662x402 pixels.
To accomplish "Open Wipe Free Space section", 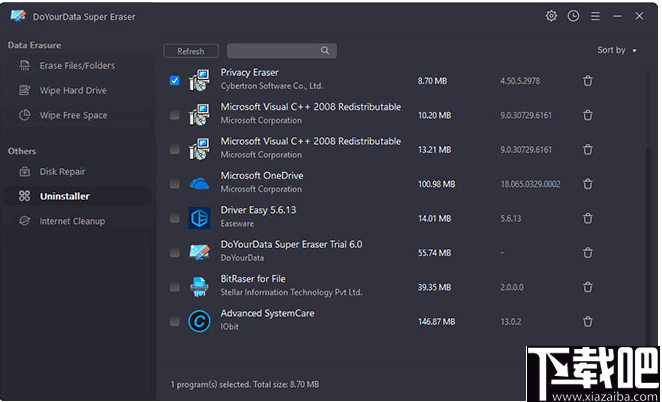I will tap(78, 115).
